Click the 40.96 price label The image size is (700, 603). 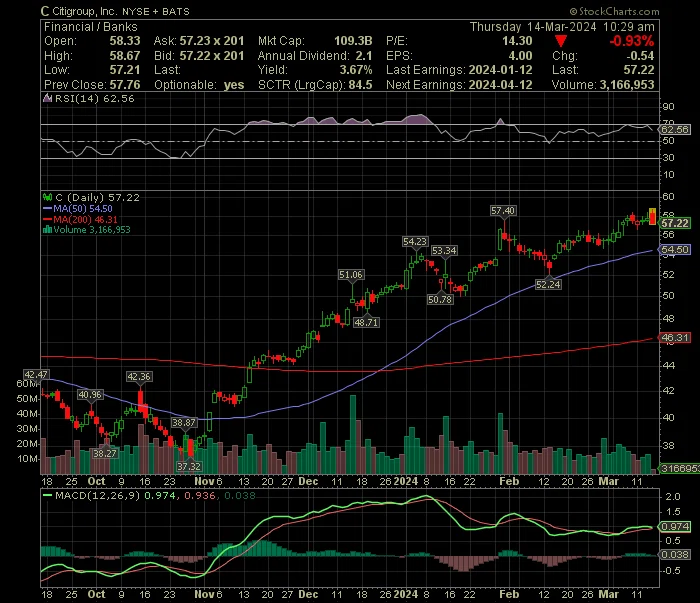click(90, 395)
